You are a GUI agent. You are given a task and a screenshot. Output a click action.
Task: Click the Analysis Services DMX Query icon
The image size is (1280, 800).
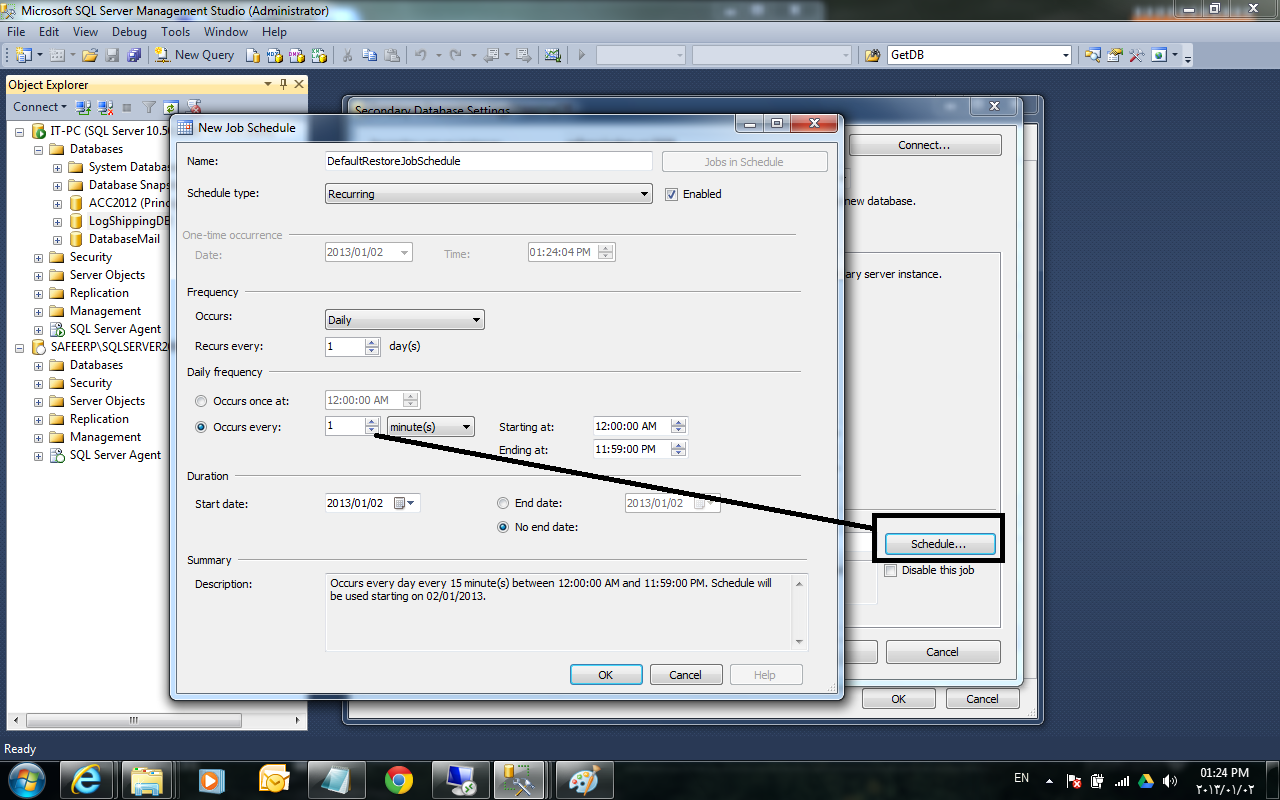tap(297, 55)
